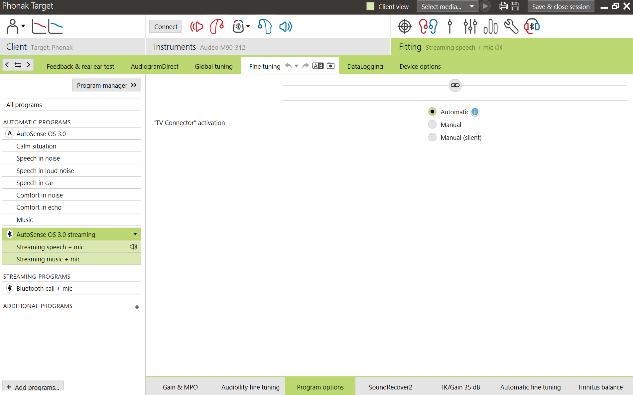Open the Tinnitus balance tab
Screen dimensions: 633x395
600,387
